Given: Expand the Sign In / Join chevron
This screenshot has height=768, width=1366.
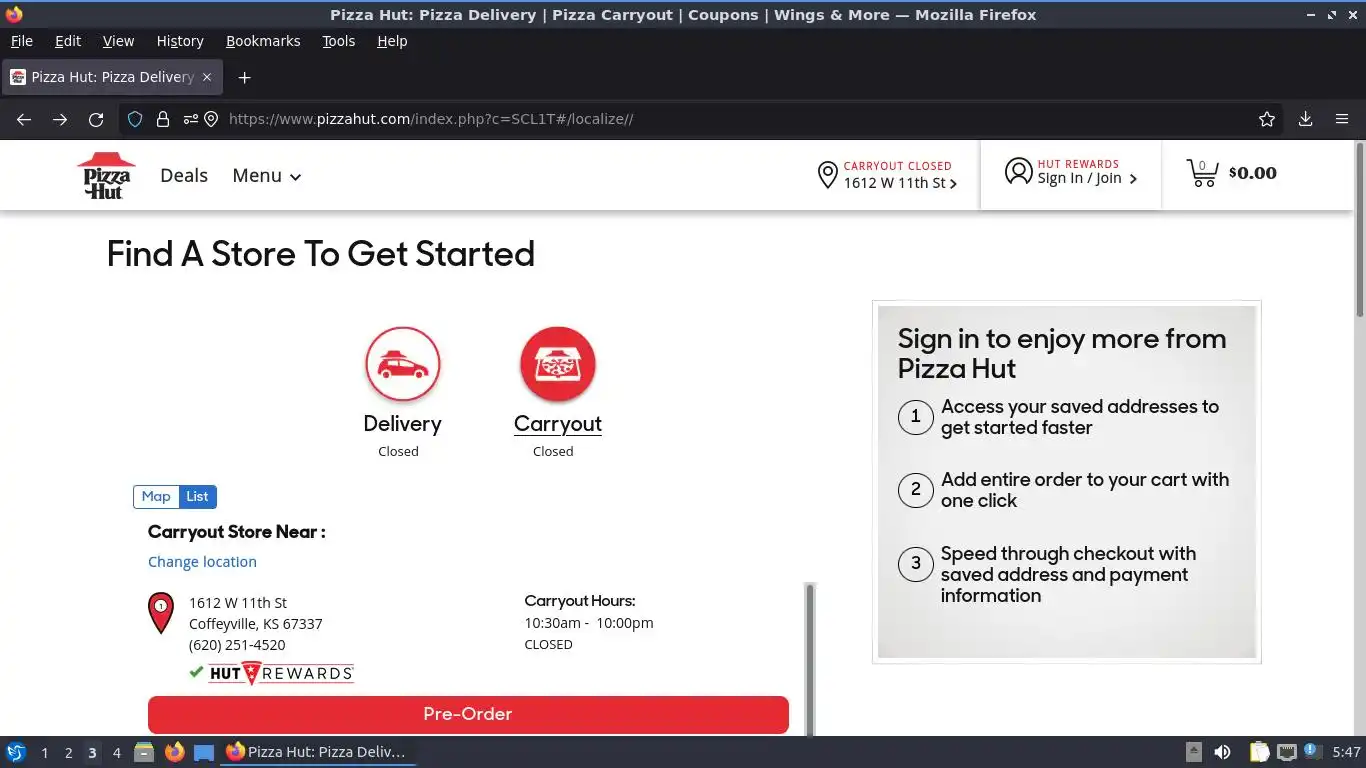Looking at the screenshot, I should pyautogui.click(x=1133, y=179).
